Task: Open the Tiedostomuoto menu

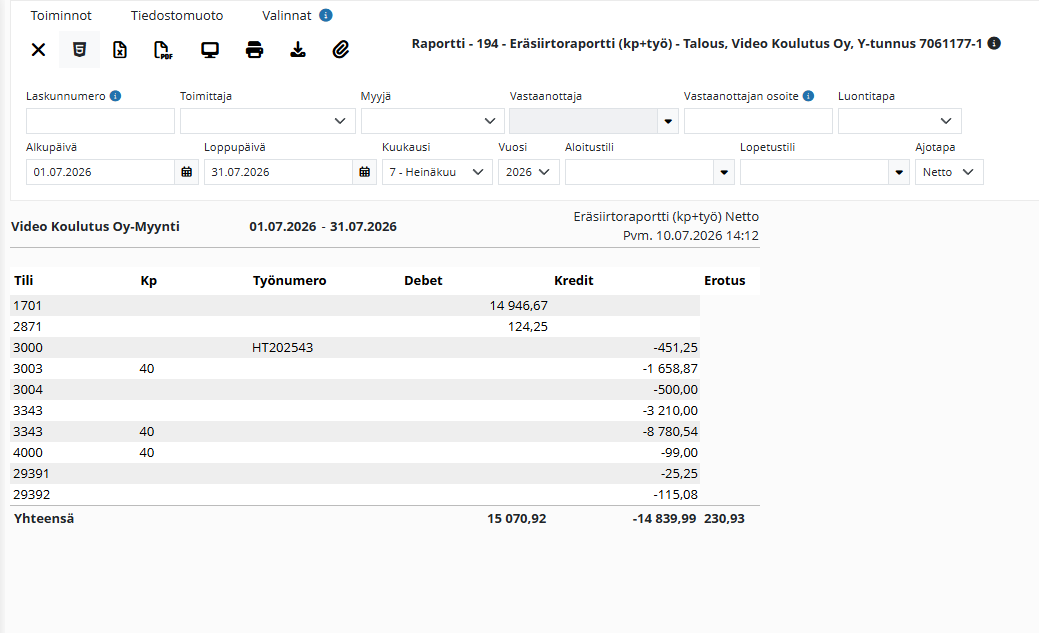Action: (x=177, y=15)
